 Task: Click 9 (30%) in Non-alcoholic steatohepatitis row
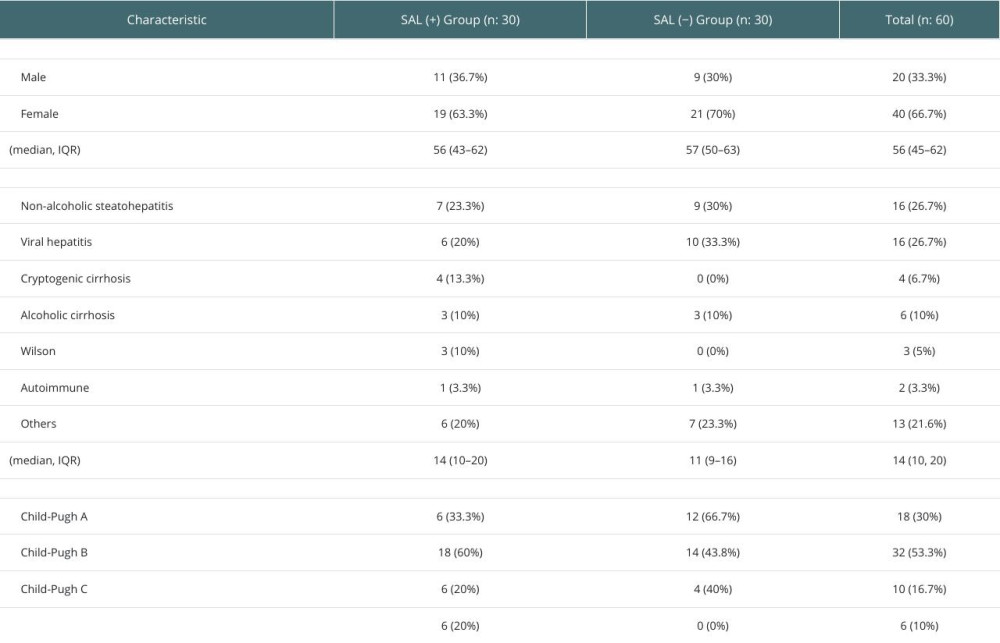[712, 206]
